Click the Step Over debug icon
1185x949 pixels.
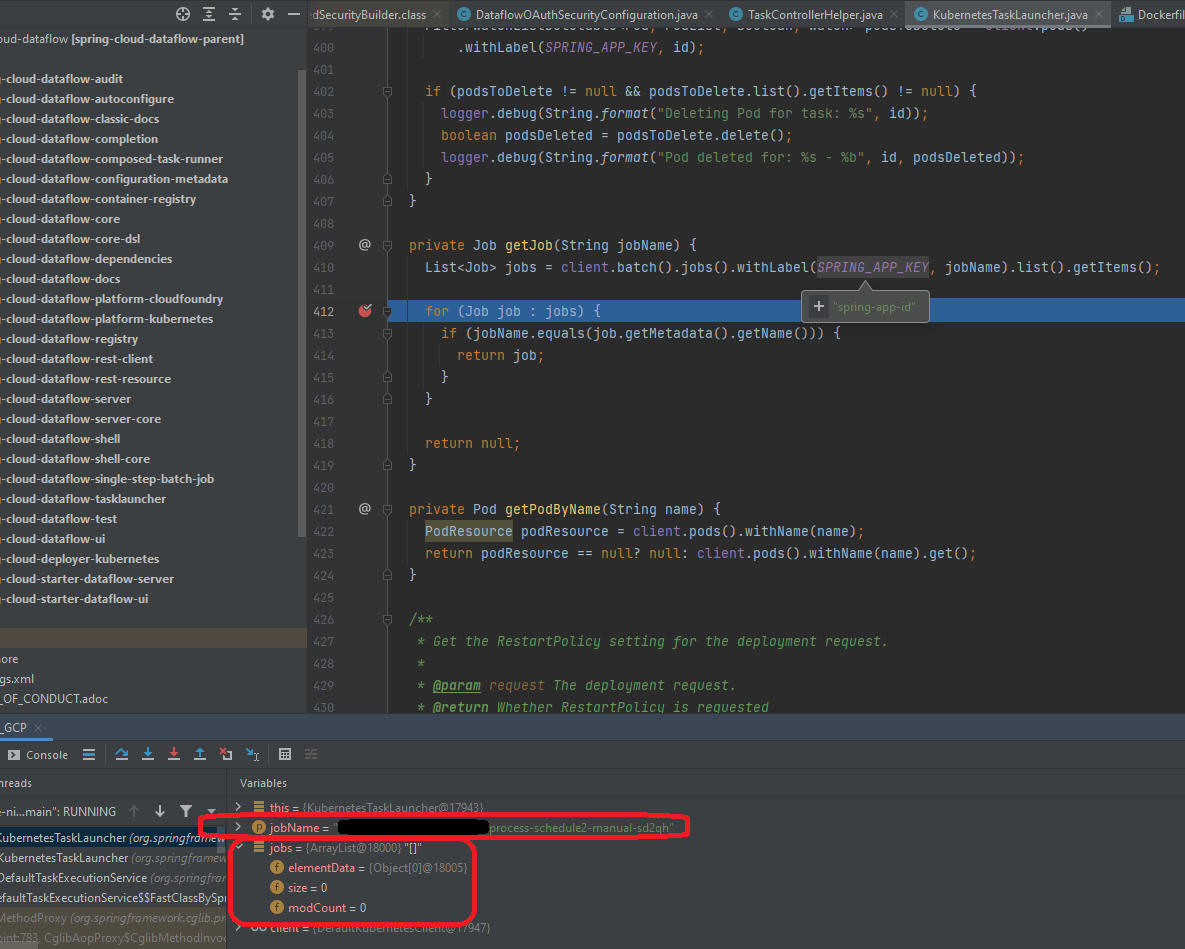(x=122, y=754)
